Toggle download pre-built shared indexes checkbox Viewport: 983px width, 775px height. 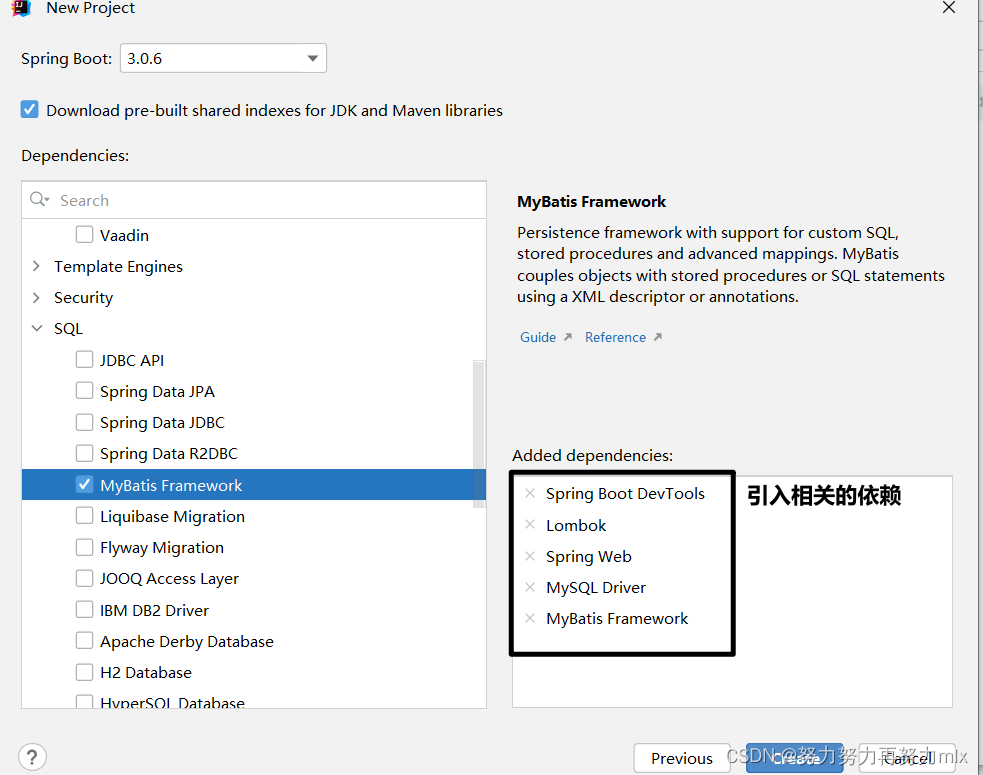pos(29,110)
